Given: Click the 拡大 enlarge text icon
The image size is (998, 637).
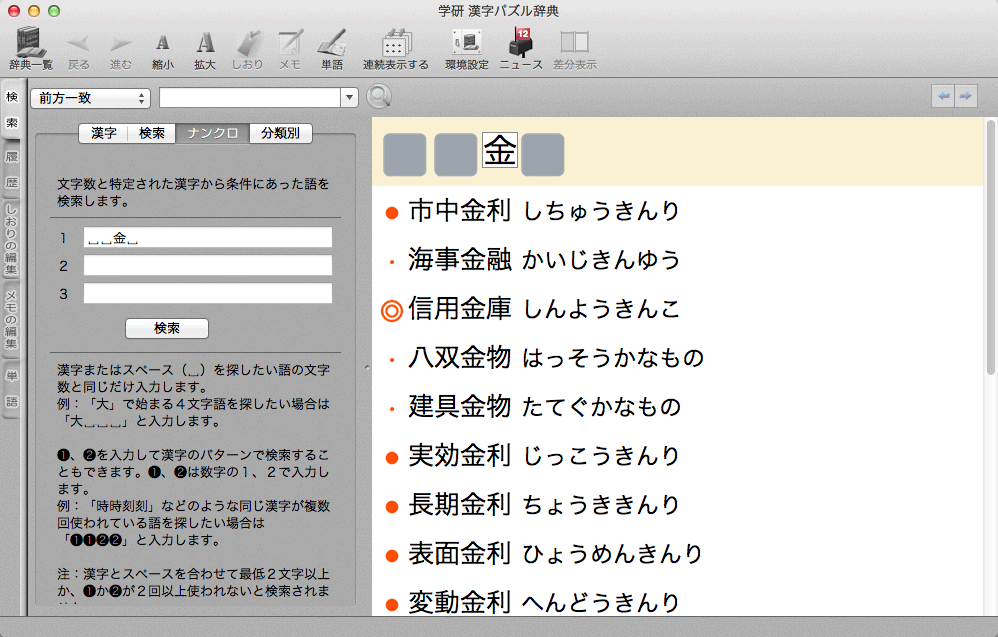Looking at the screenshot, I should click(x=205, y=48).
